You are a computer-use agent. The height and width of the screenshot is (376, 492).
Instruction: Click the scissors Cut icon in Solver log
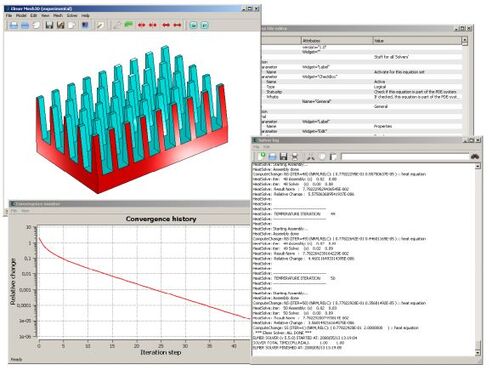(311, 157)
